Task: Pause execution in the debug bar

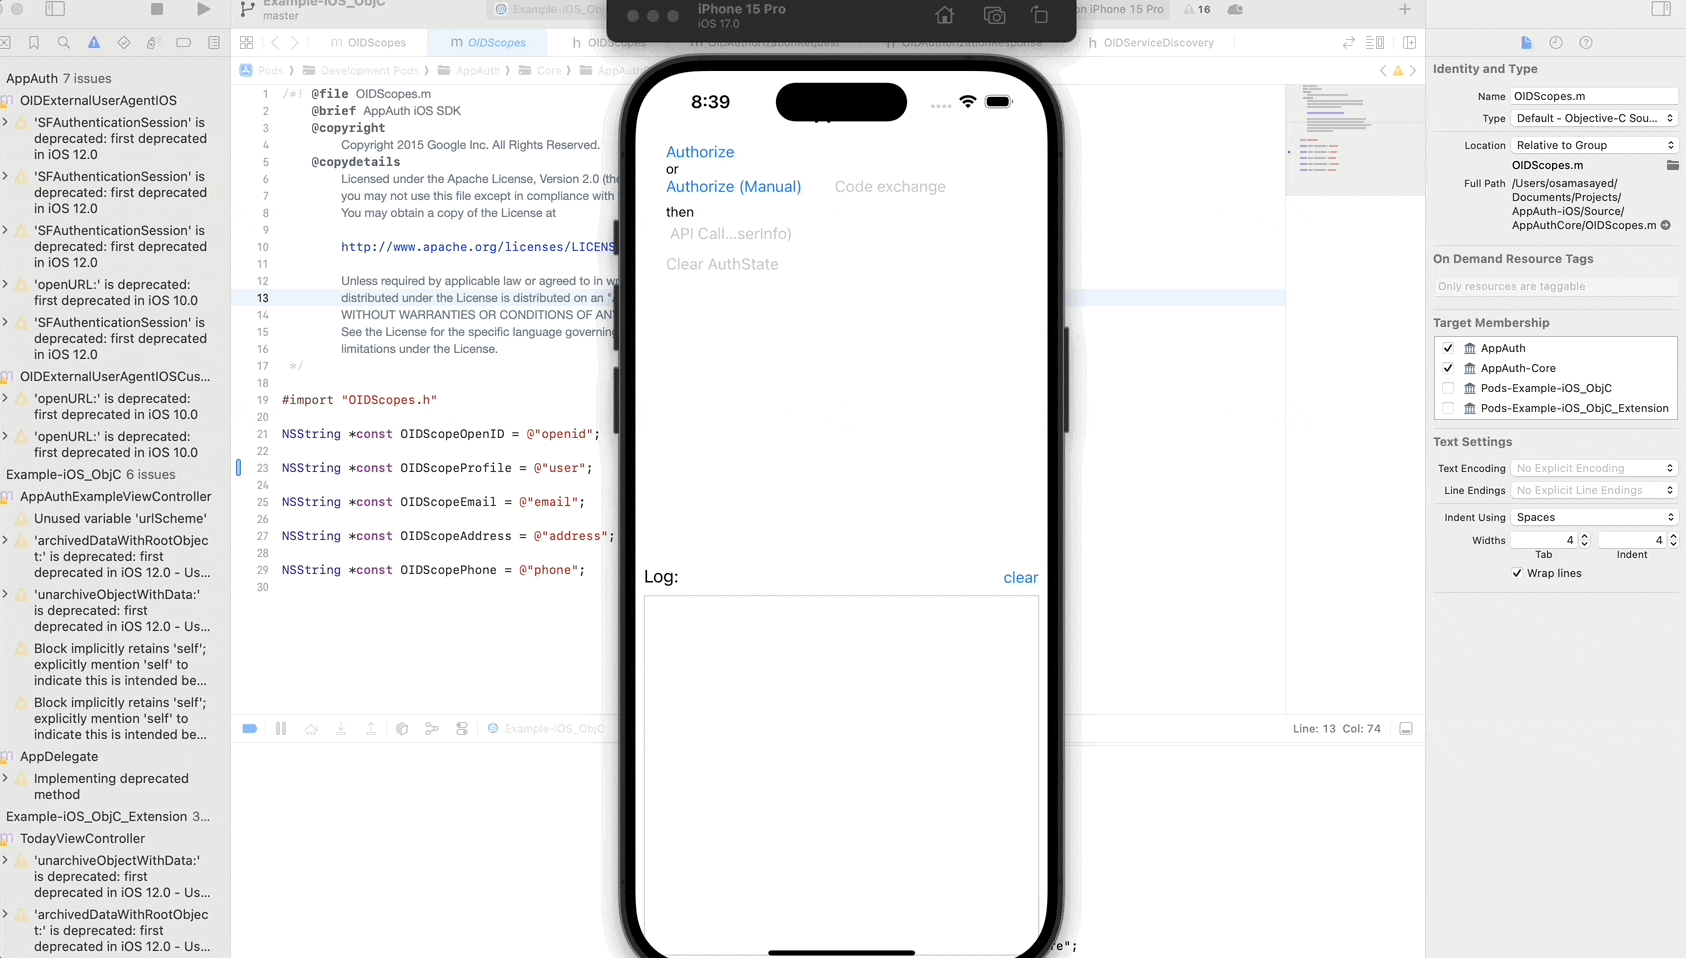Action: pos(281,728)
